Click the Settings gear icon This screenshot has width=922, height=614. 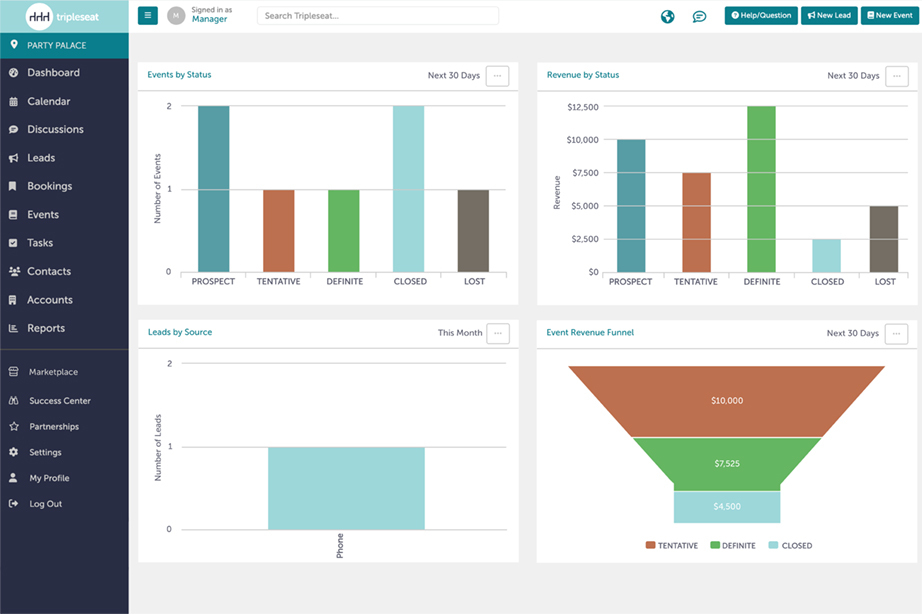pos(14,452)
